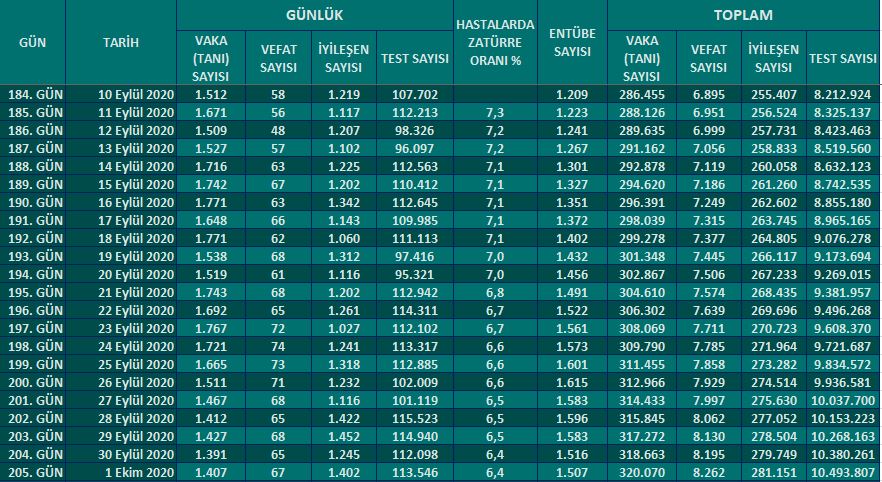
Task: Select the date 1 Ekim 2020
Action: pos(140,472)
